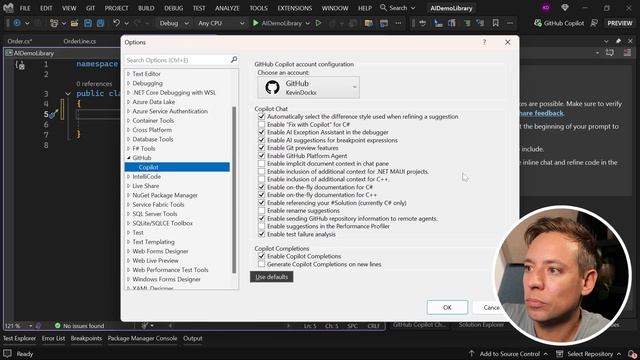The width and height of the screenshot is (640, 360).
Task: Open the GitHub Copilot toolbar badge
Action: [559, 23]
